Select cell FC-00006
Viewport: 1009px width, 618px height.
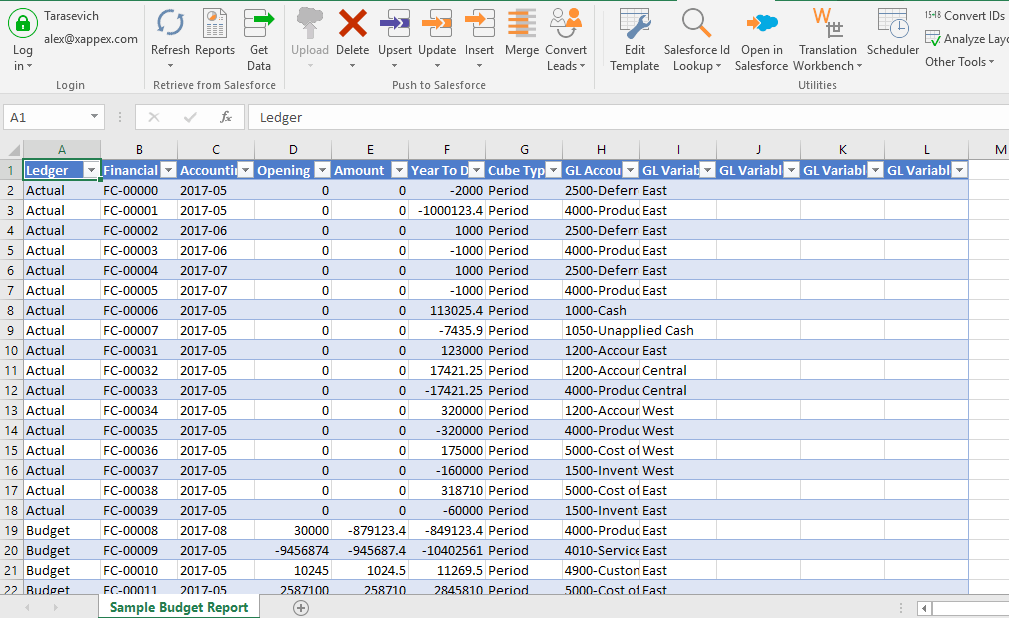138,310
